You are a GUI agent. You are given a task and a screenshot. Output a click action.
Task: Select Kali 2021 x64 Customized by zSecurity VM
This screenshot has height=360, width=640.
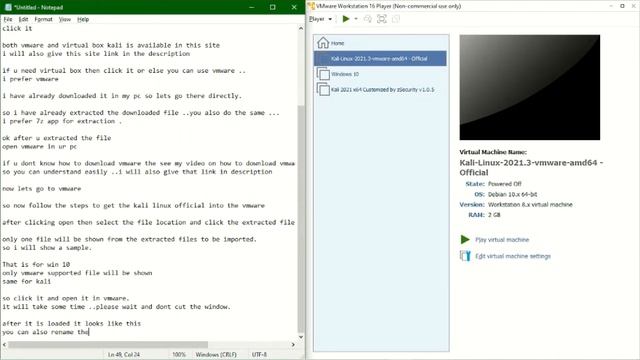pyautogui.click(x=380, y=89)
